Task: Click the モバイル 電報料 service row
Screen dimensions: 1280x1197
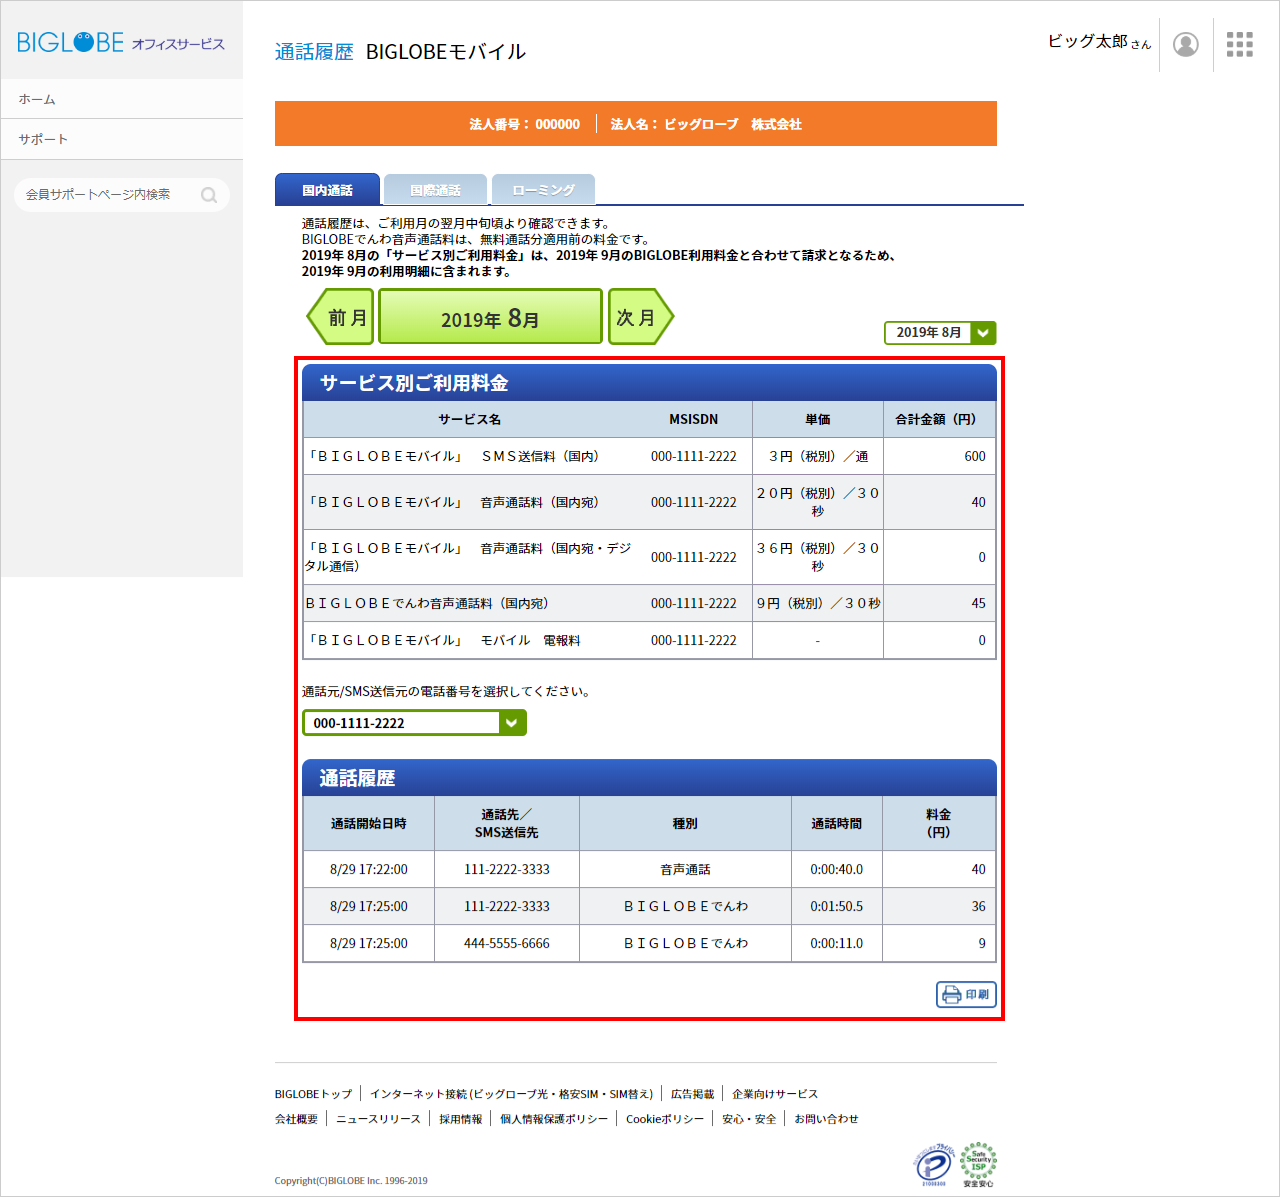Action: coord(650,640)
